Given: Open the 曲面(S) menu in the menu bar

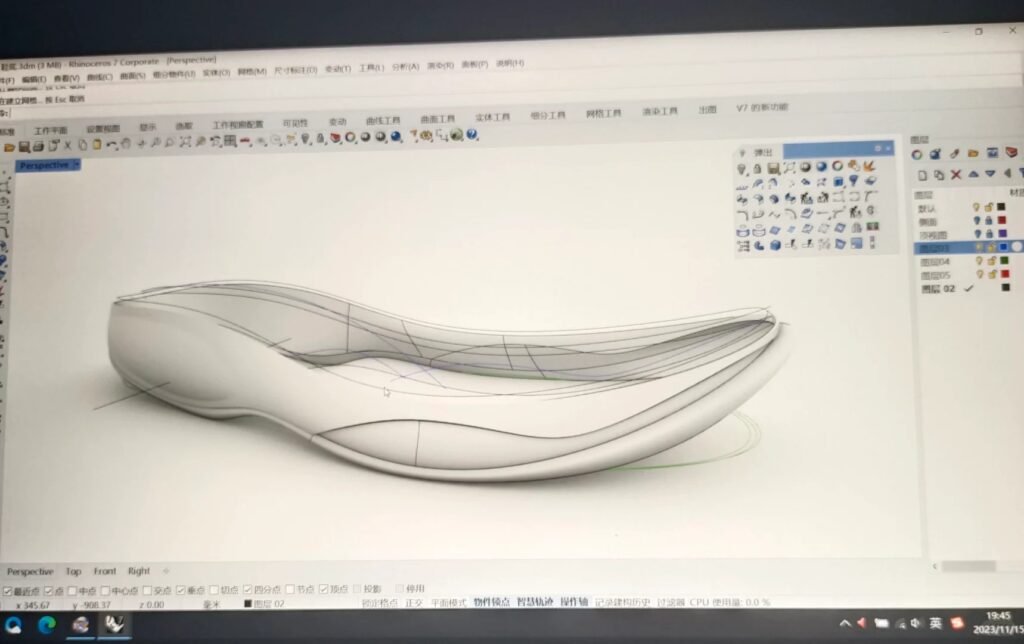Looking at the screenshot, I should point(131,75).
